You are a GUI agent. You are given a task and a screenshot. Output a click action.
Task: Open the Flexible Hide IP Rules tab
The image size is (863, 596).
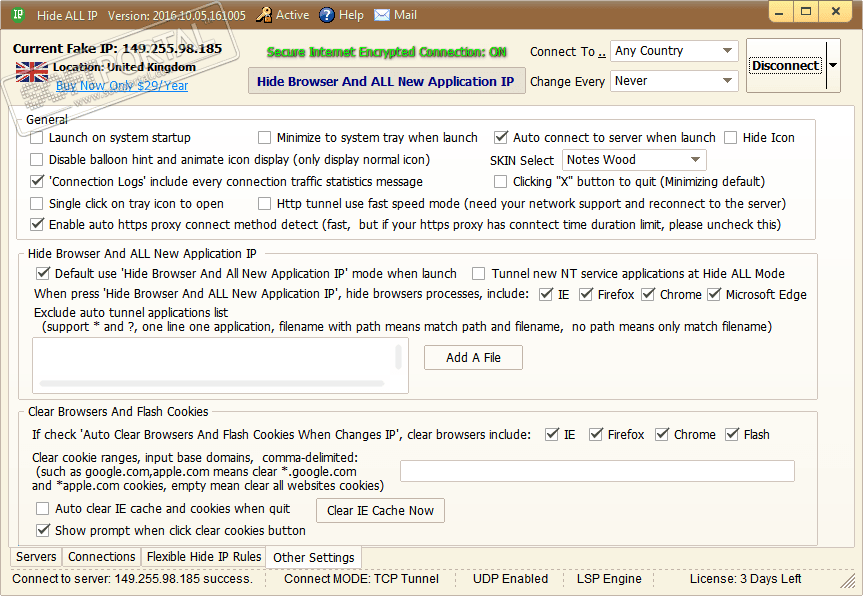coord(204,556)
